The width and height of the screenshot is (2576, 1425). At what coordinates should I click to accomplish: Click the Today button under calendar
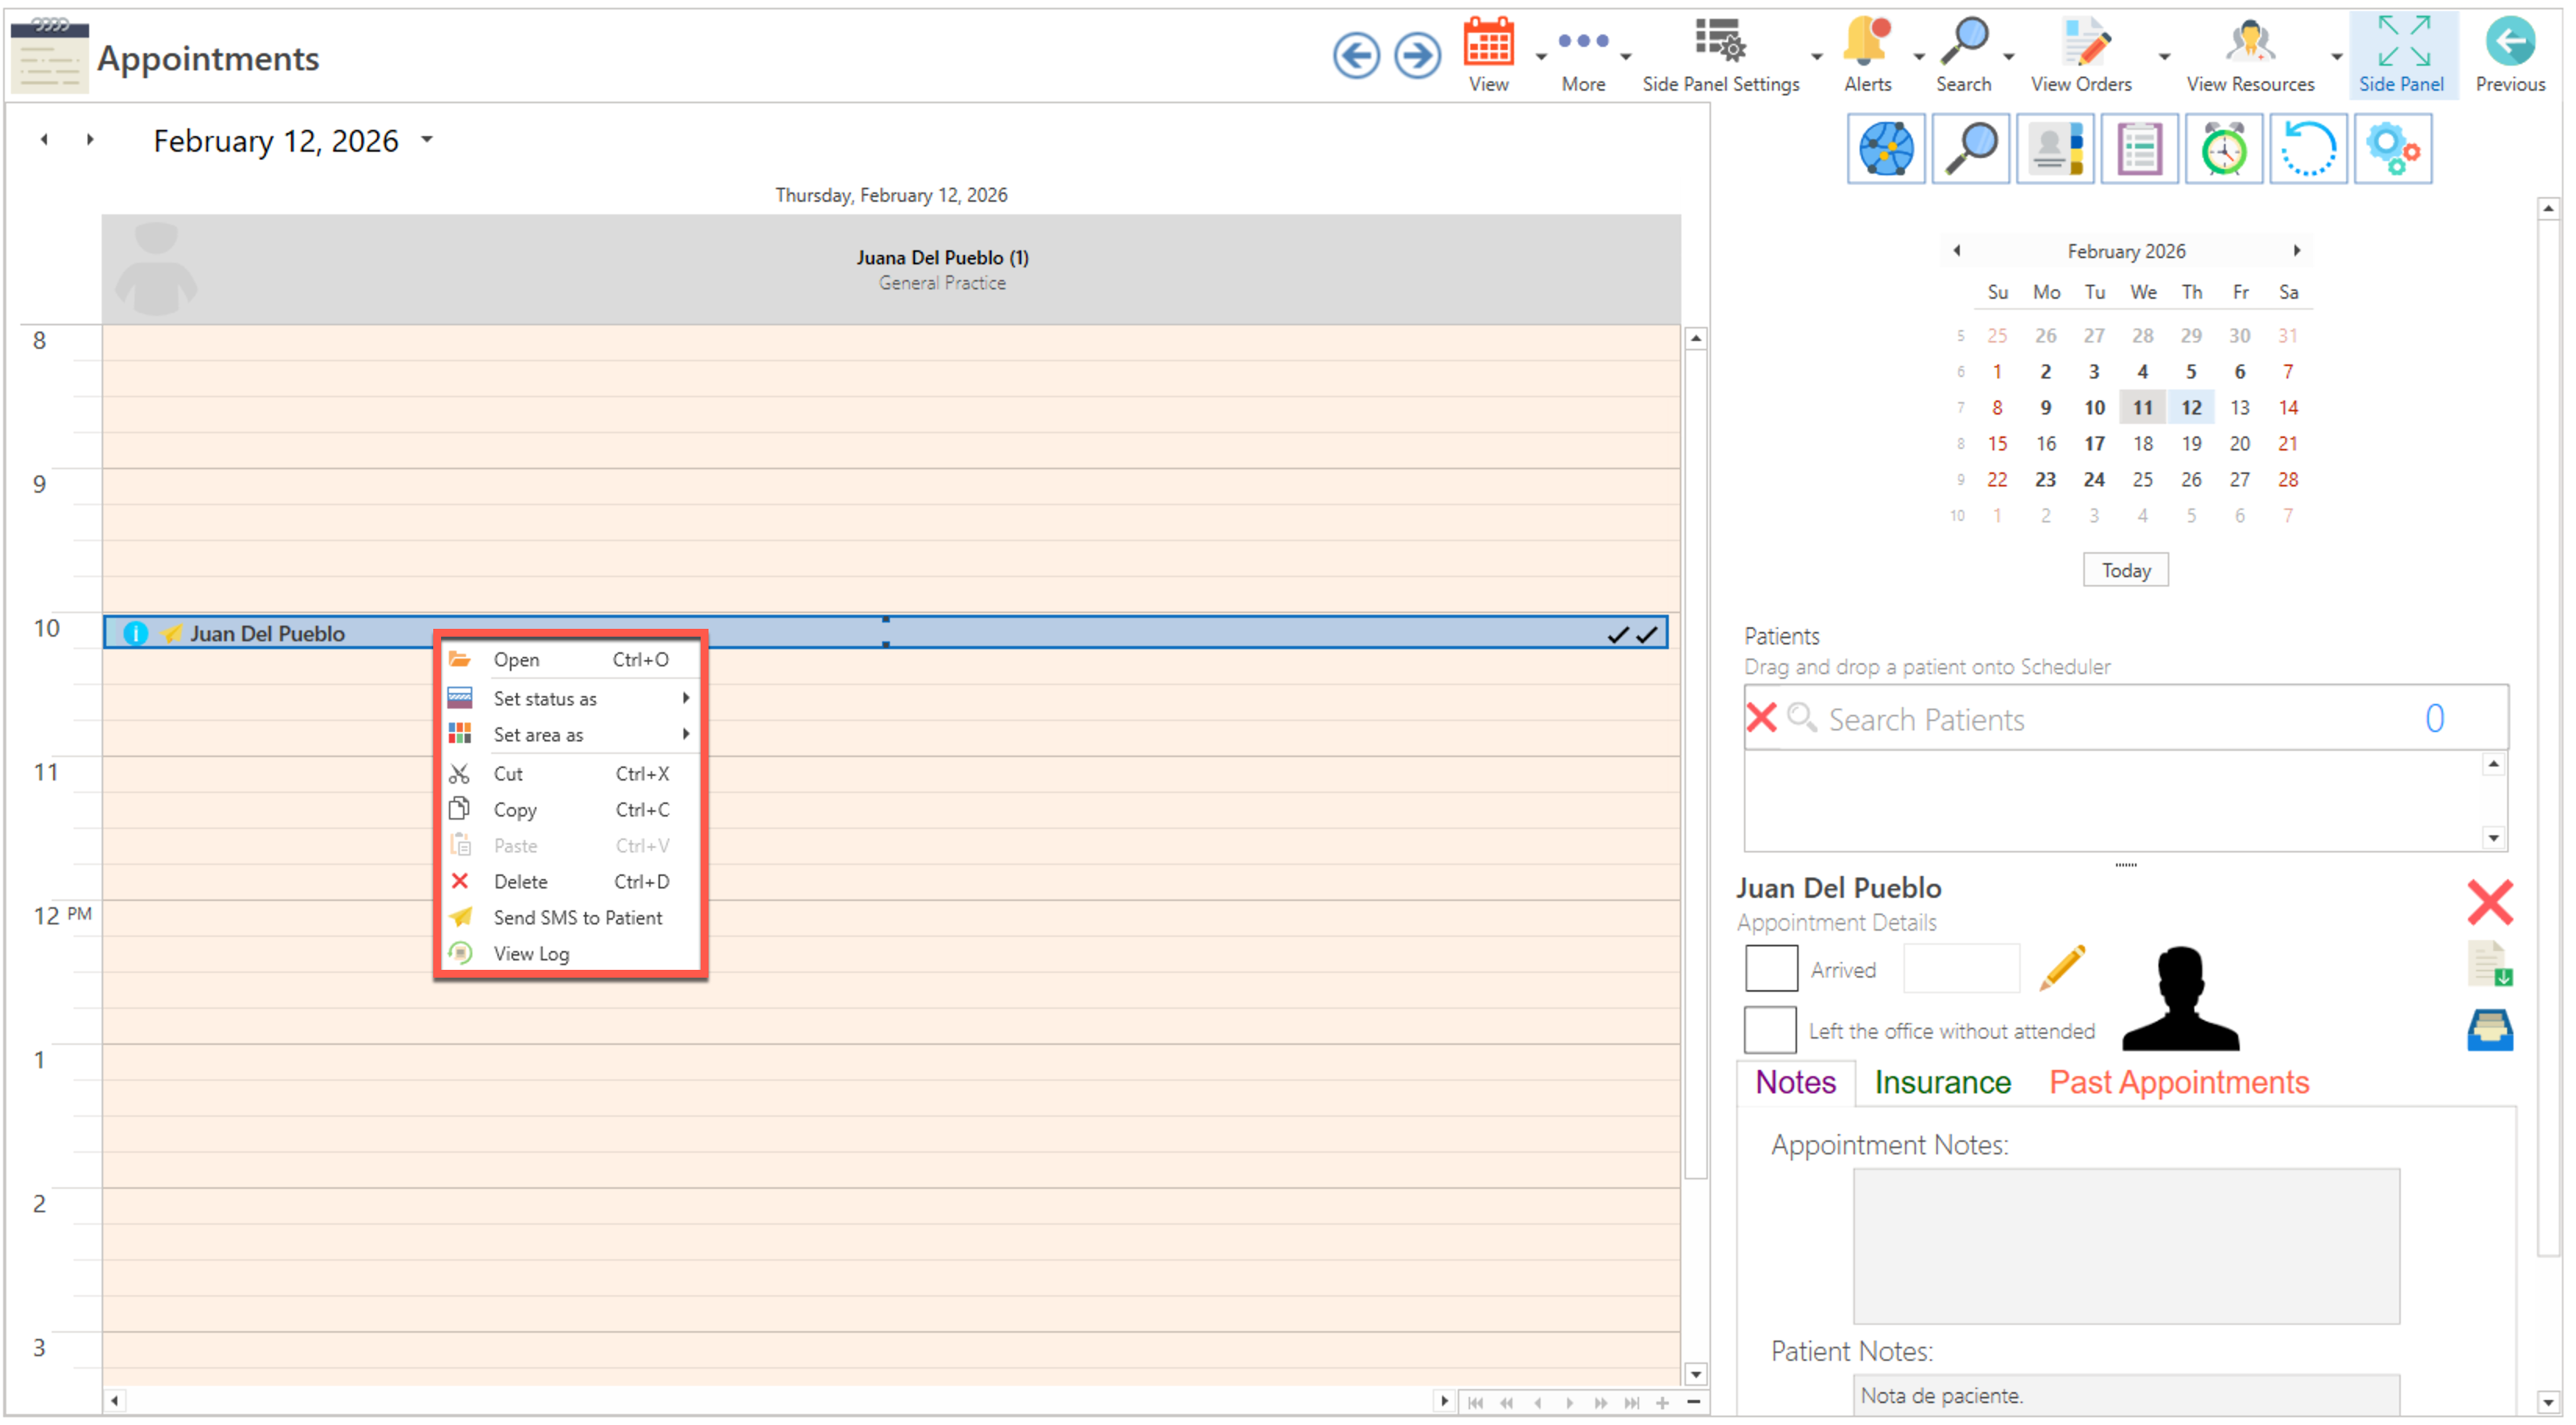click(x=2125, y=570)
